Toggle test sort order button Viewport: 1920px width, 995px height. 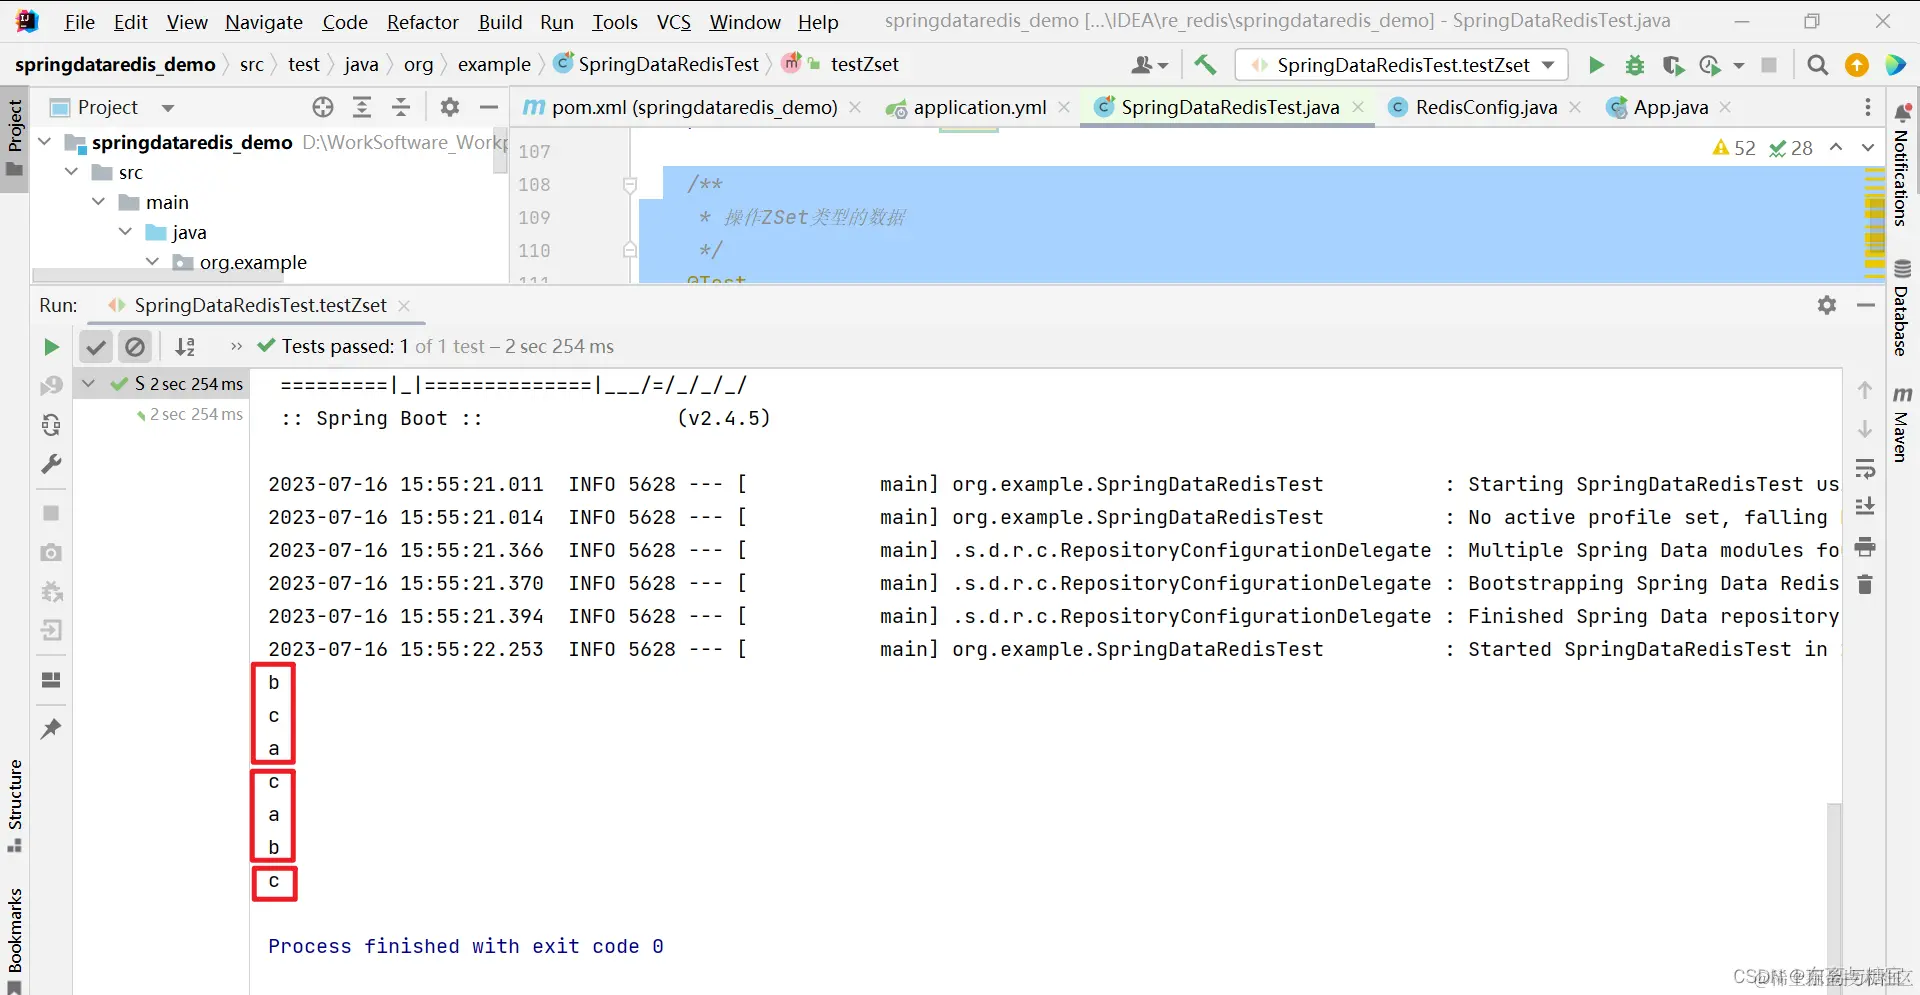click(185, 347)
